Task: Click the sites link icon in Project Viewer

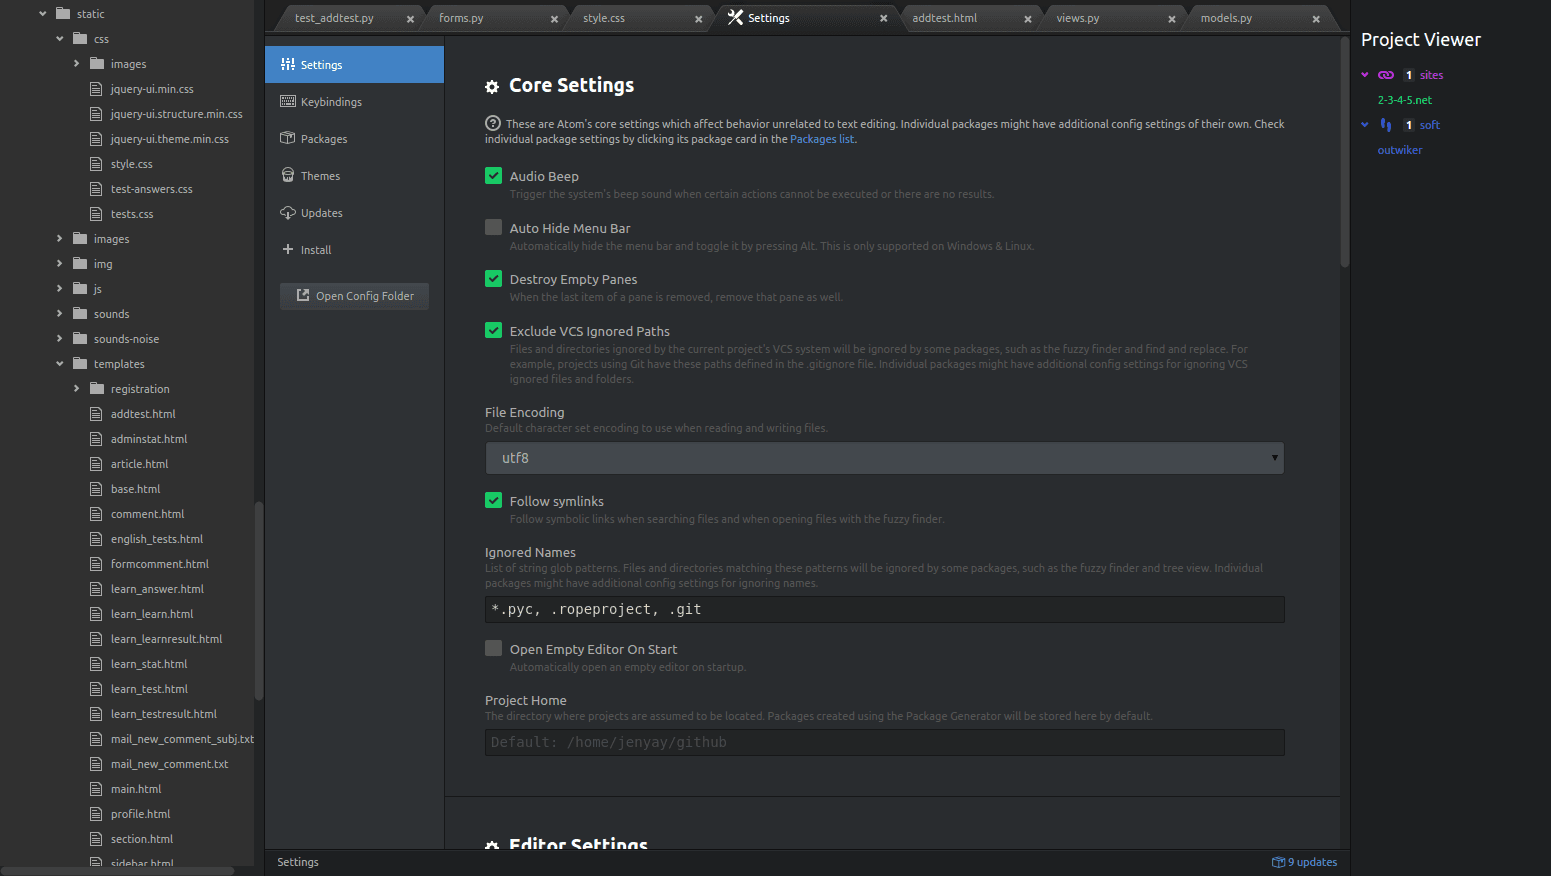Action: click(1386, 75)
